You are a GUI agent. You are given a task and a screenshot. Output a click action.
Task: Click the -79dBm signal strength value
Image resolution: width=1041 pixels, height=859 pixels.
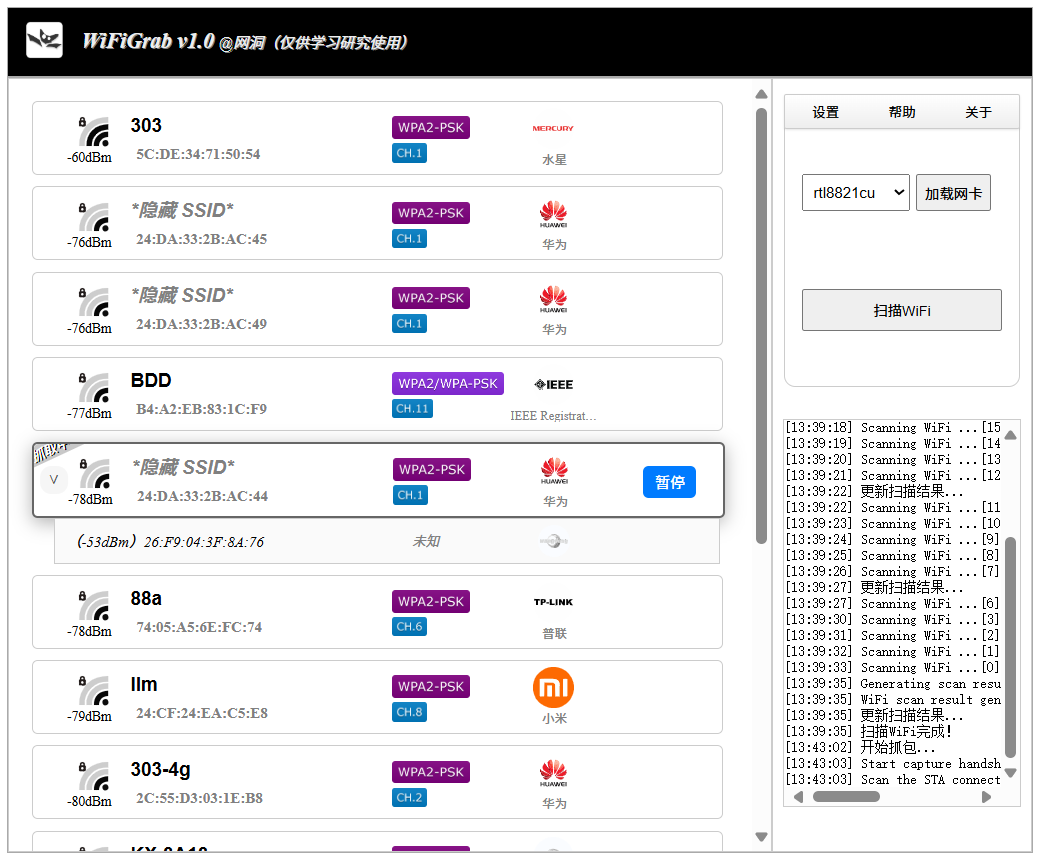click(89, 716)
